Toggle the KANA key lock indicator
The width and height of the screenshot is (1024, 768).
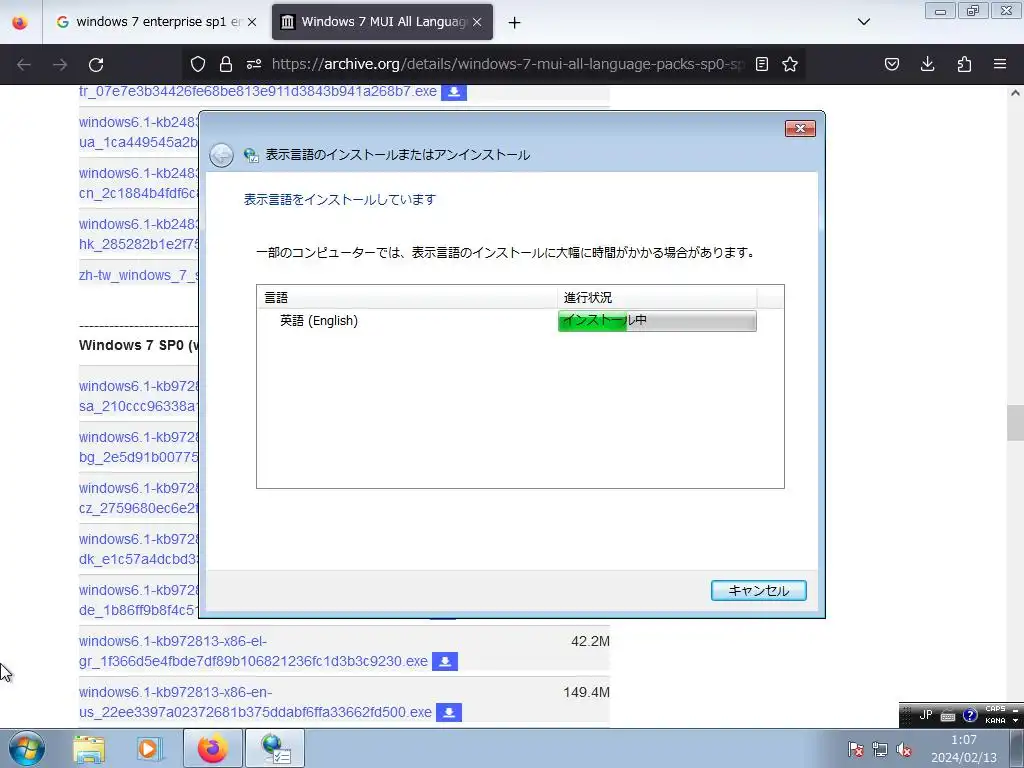click(x=995, y=720)
